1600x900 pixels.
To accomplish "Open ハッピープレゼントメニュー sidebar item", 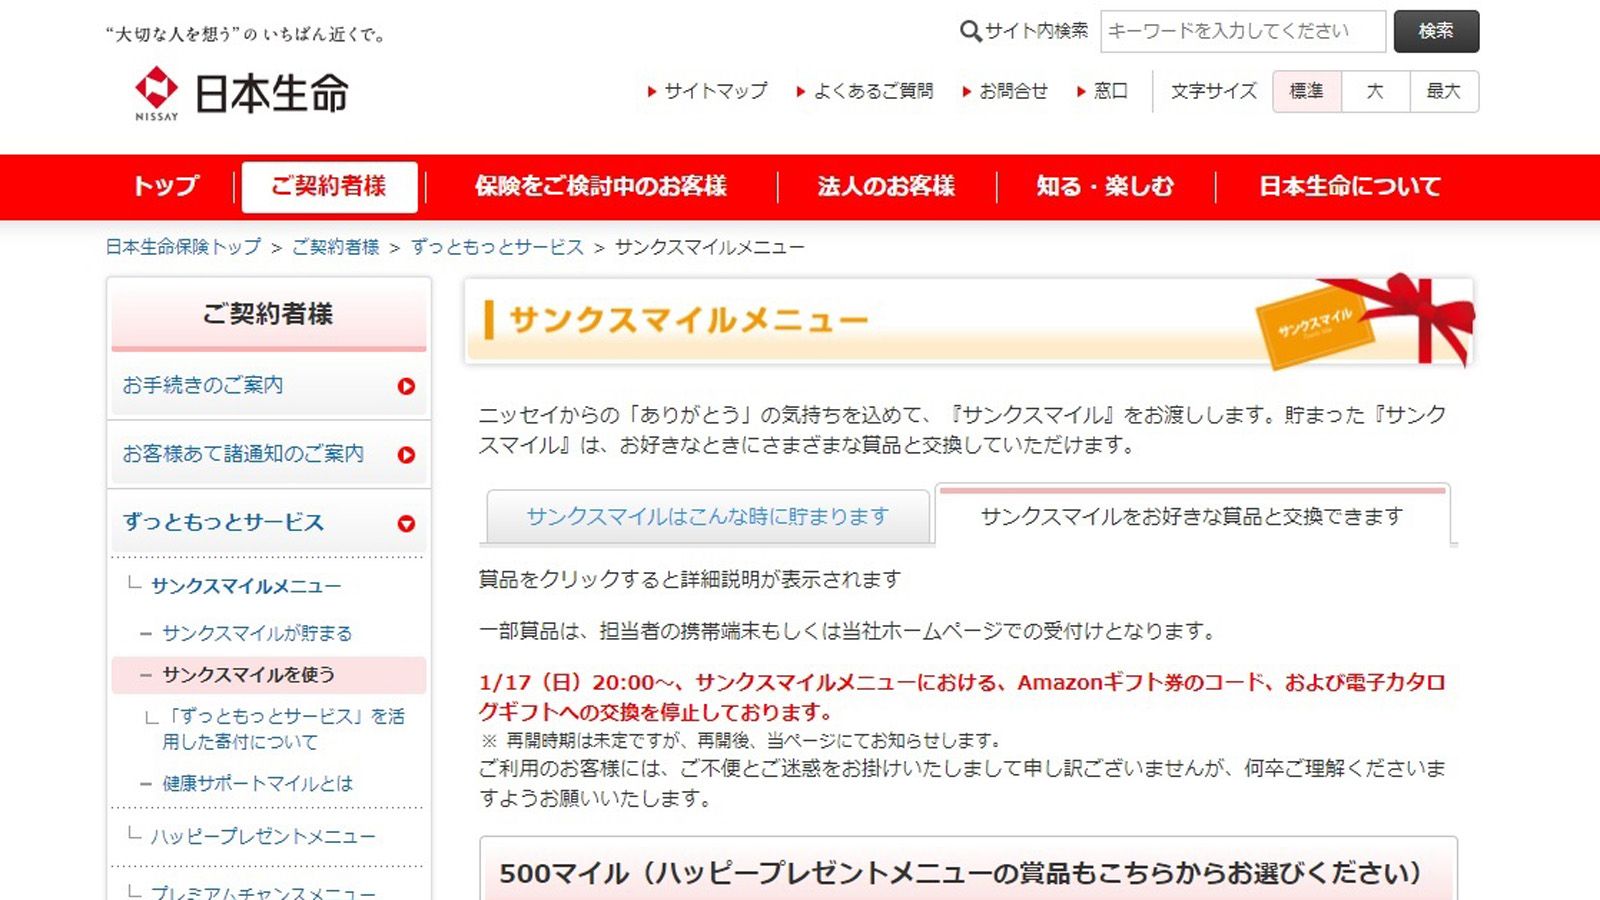I will coord(263,836).
